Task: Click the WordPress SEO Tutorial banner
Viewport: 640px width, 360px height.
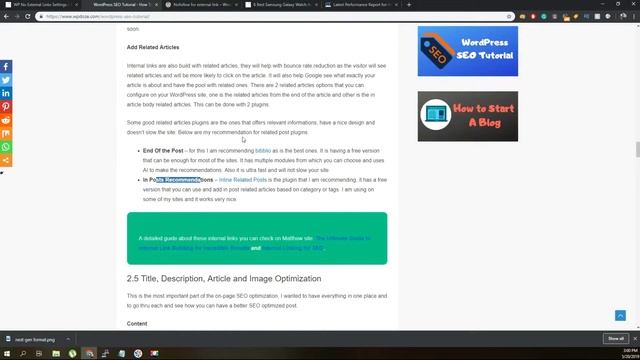Action: coord(468,51)
